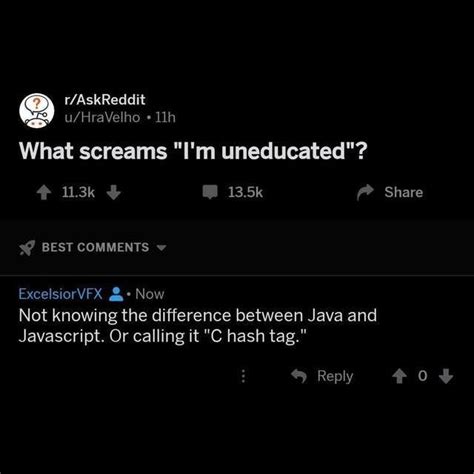Open the 13.5k comments count
This screenshot has width=474, height=474.
[245, 192]
